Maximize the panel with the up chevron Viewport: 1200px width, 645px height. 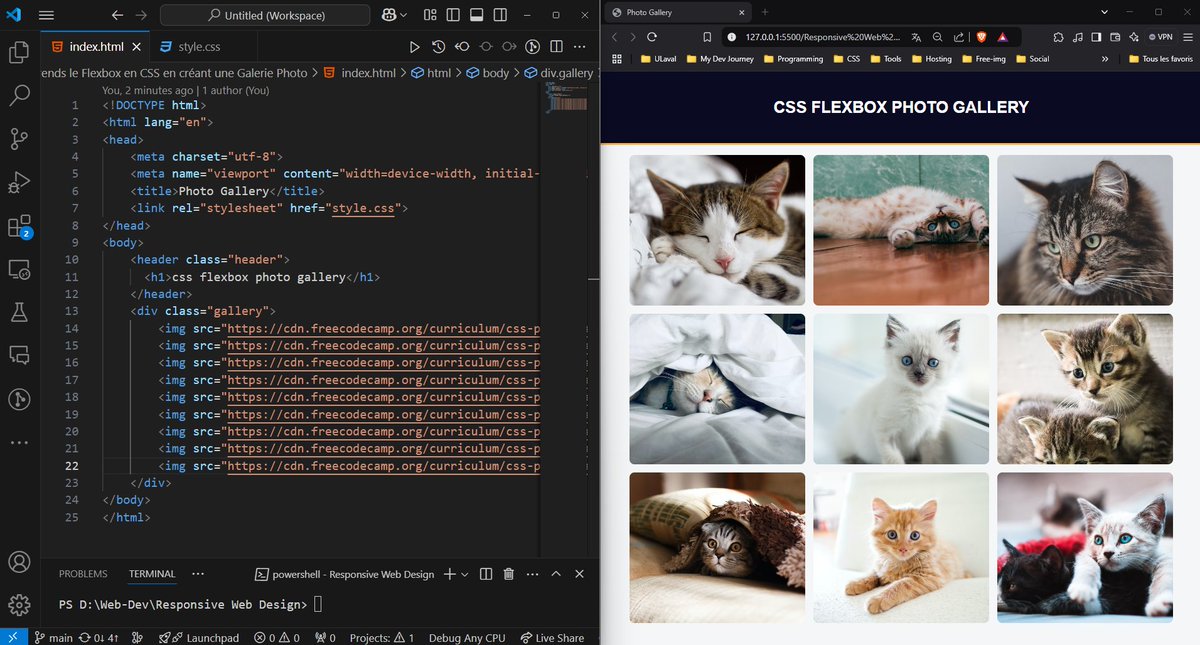556,574
